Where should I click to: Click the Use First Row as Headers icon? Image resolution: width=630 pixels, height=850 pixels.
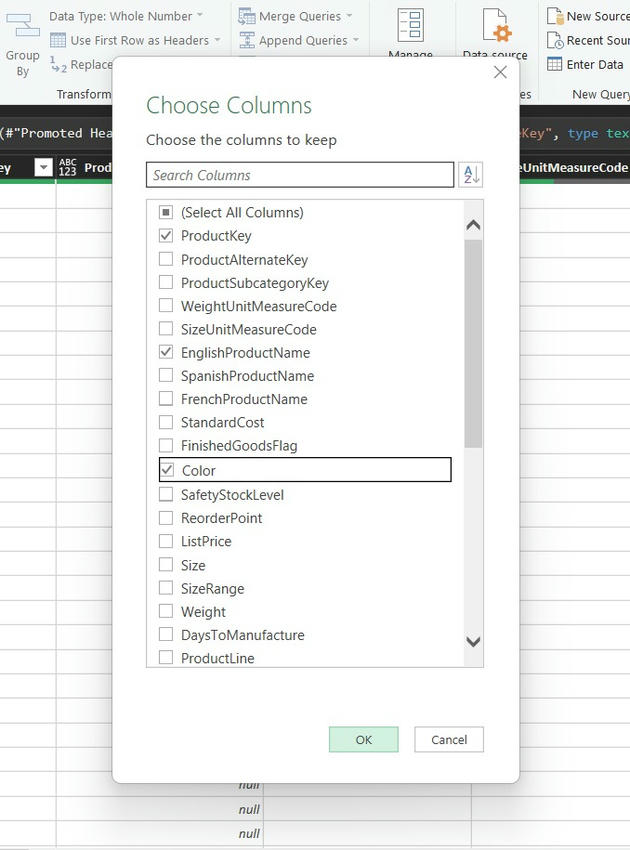tap(58, 40)
